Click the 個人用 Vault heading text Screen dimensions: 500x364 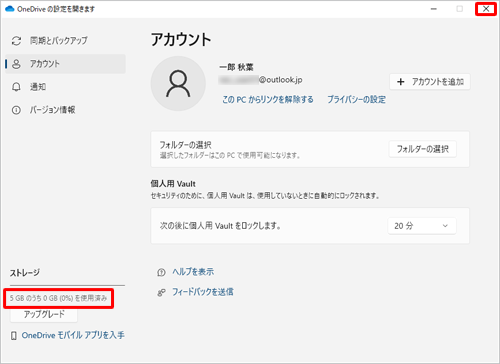[x=173, y=184]
